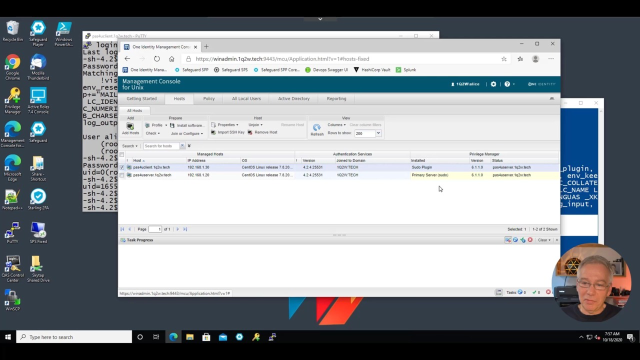The height and width of the screenshot is (360, 640).
Task: Toggle the select-all hosts checkbox
Action: click(x=122, y=154)
